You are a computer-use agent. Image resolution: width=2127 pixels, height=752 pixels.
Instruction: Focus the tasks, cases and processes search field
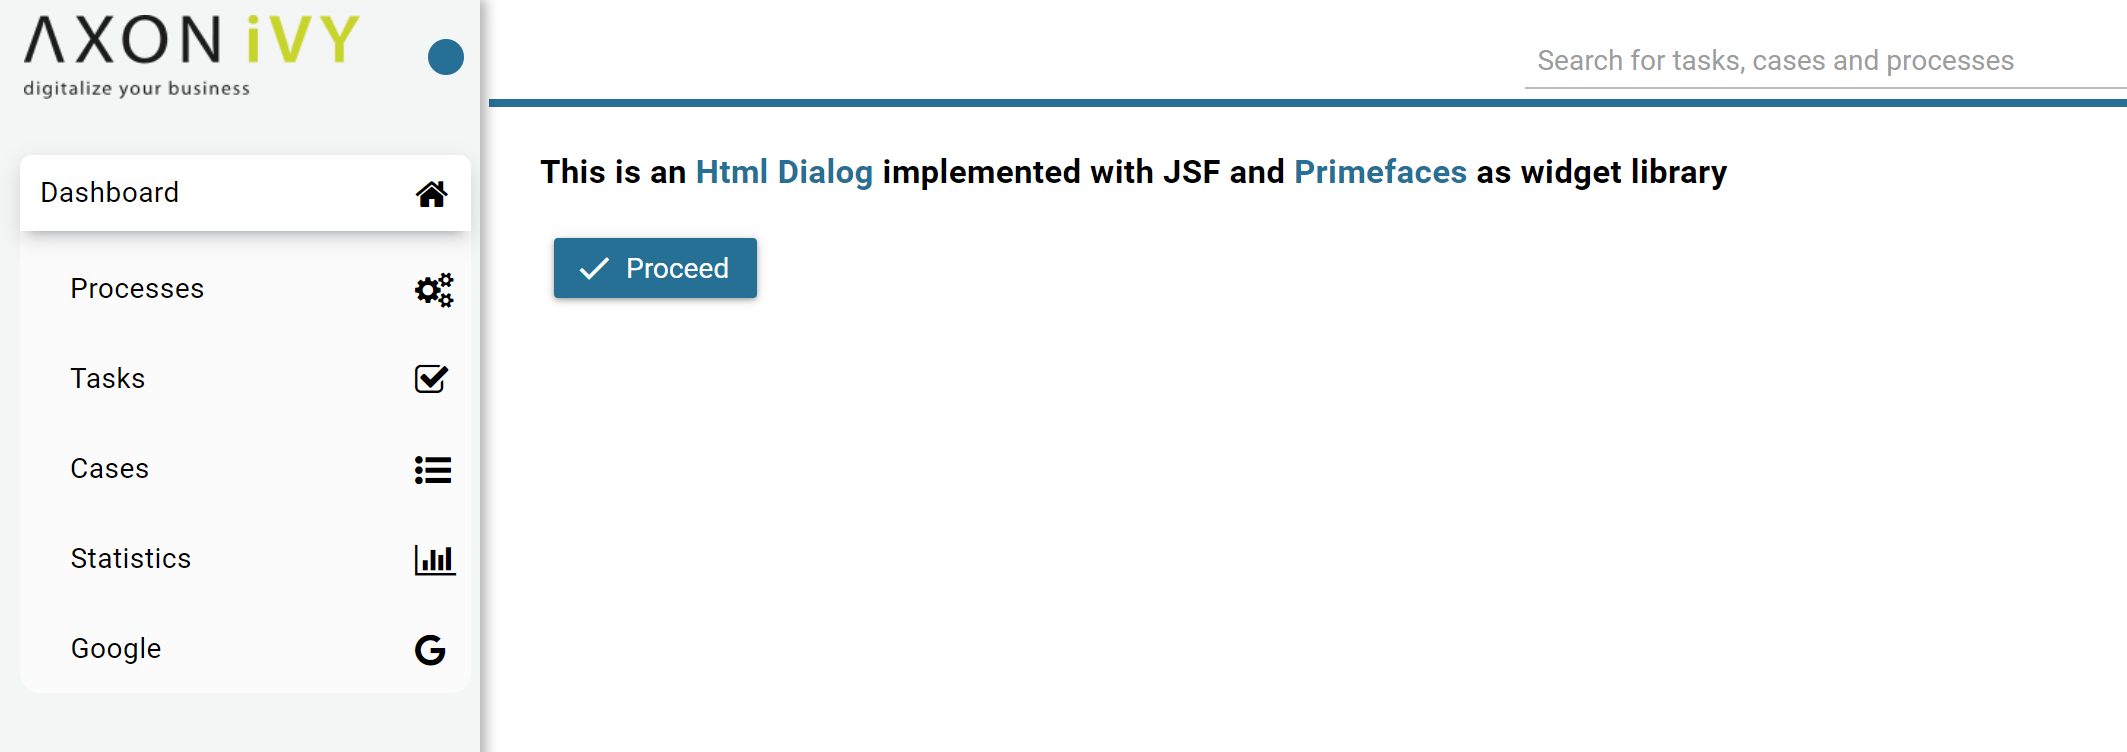click(x=1825, y=61)
